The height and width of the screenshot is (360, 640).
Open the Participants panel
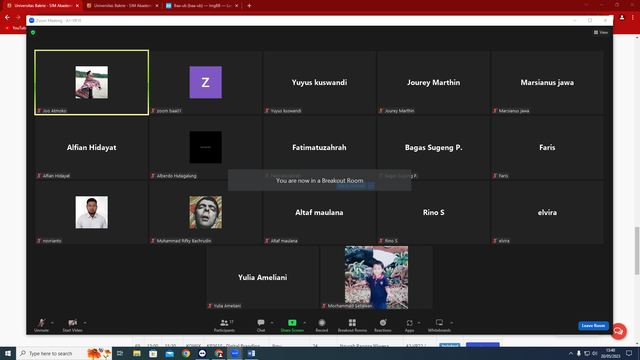pos(224,325)
